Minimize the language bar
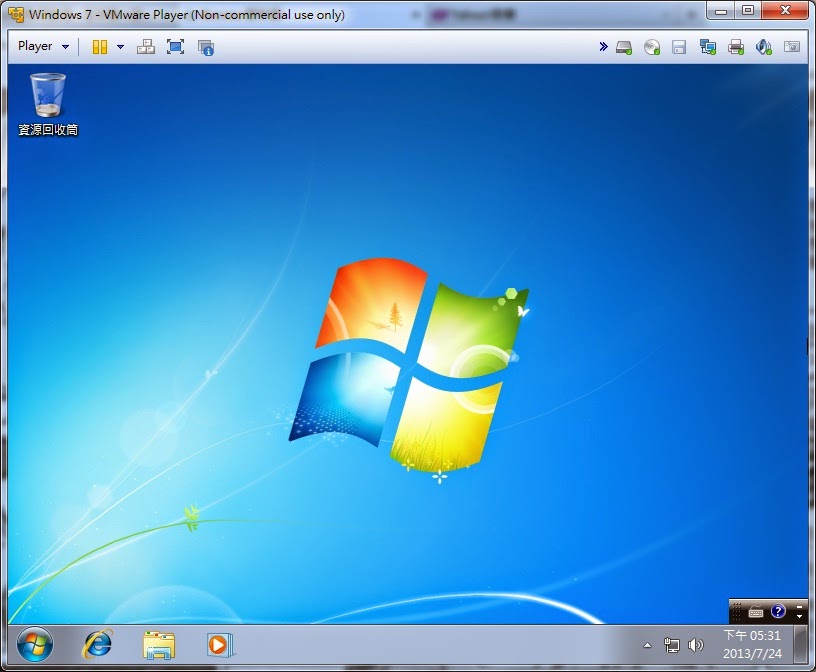The height and width of the screenshot is (672, 816). click(799, 607)
